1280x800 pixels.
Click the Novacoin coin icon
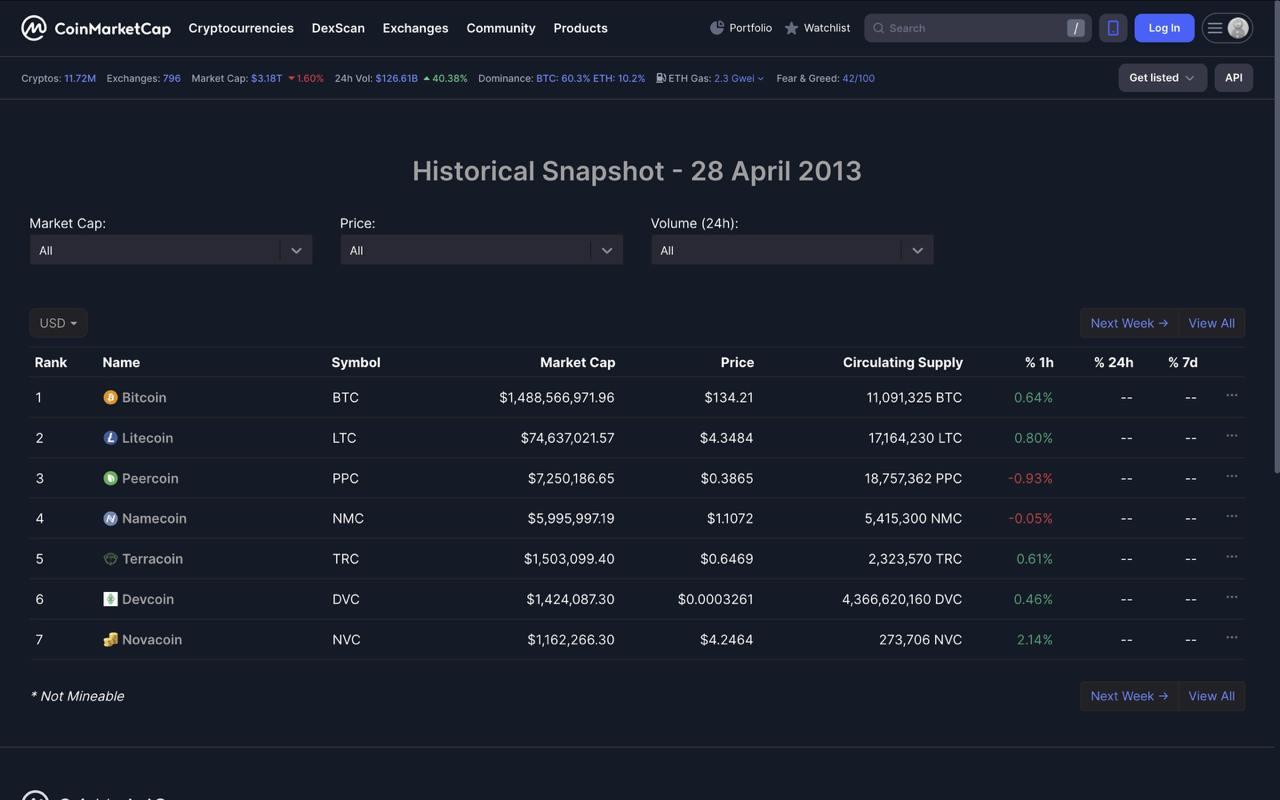pos(111,639)
